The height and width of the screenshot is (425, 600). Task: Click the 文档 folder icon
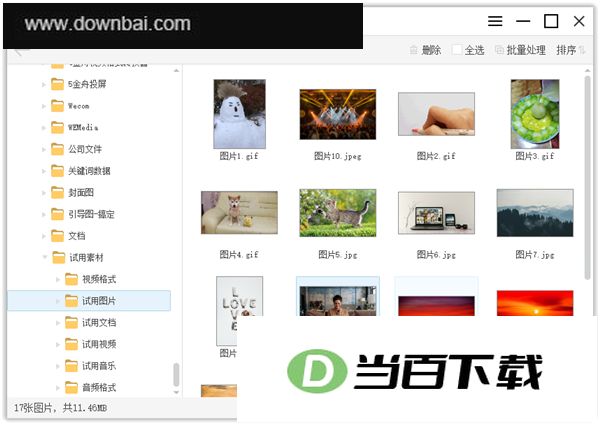coord(57,236)
